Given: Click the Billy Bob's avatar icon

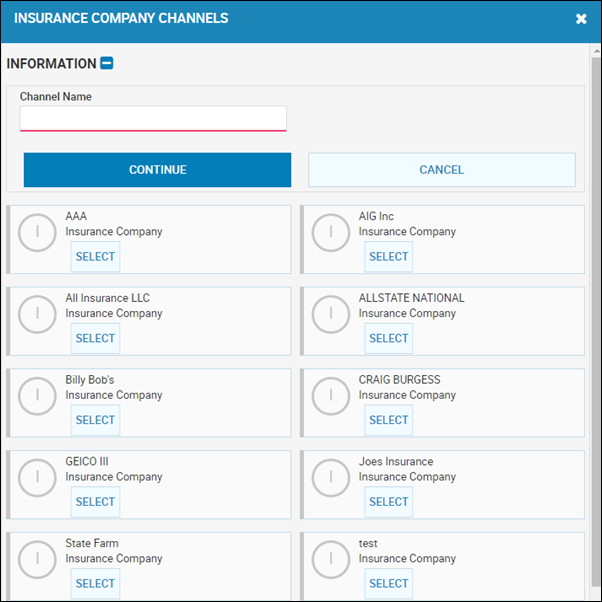Looking at the screenshot, I should [37, 396].
